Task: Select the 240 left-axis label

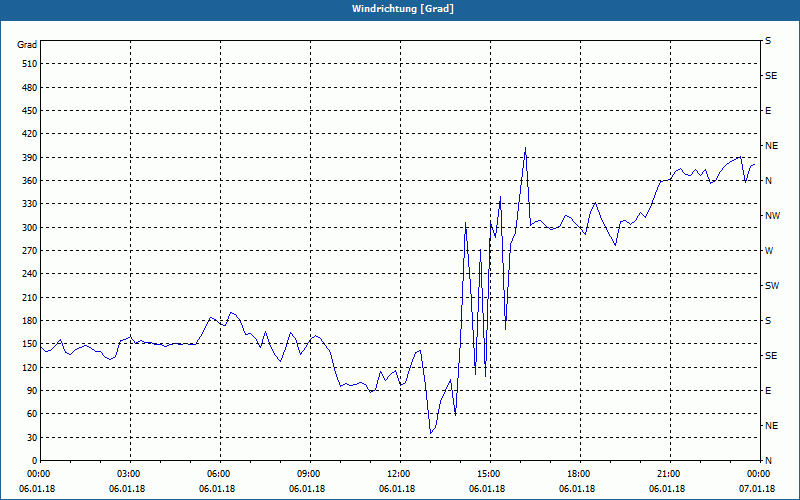Action: [30, 274]
